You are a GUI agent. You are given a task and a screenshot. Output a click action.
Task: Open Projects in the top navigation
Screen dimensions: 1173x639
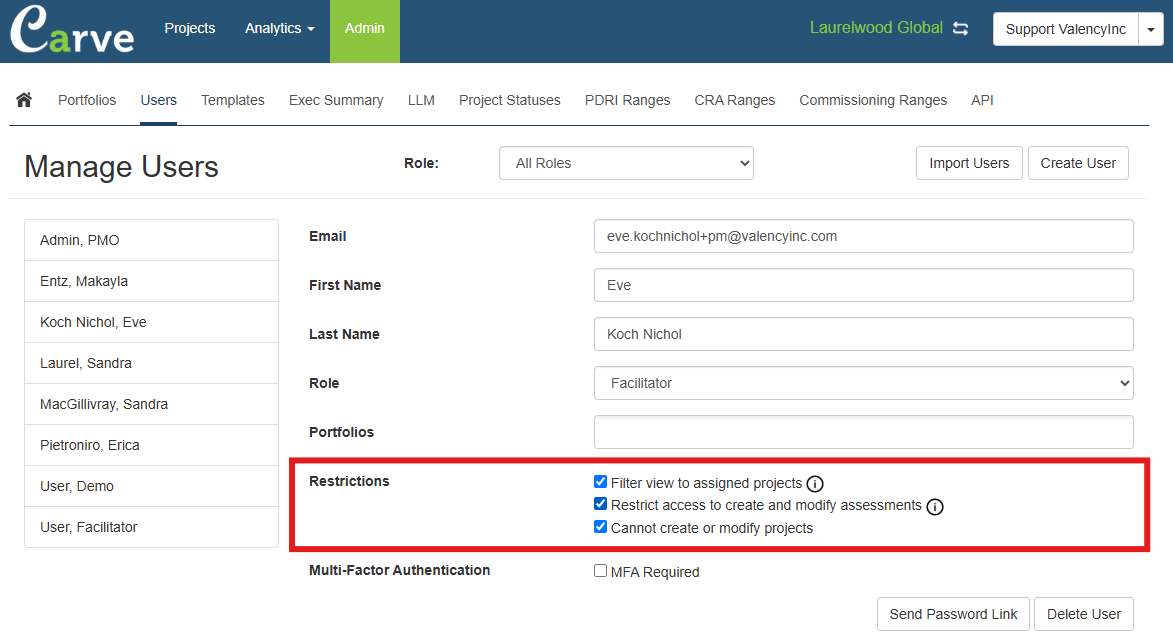pyautogui.click(x=190, y=29)
